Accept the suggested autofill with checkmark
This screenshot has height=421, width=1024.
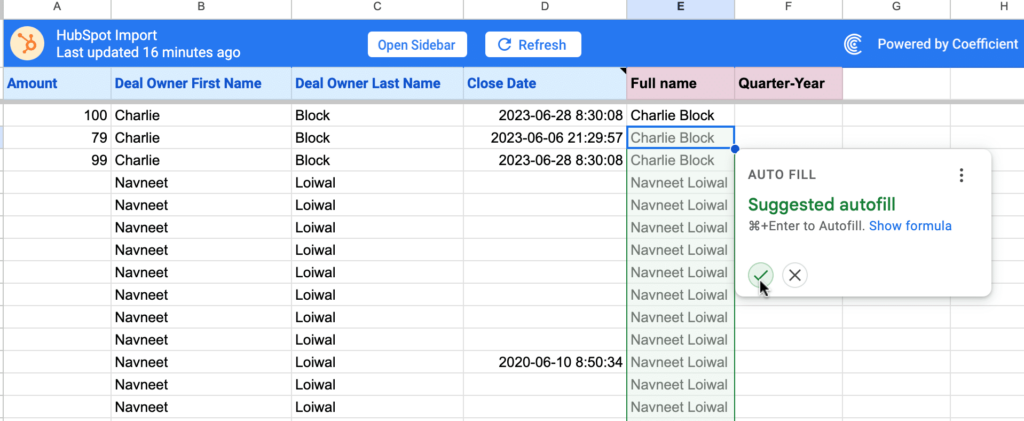[761, 275]
